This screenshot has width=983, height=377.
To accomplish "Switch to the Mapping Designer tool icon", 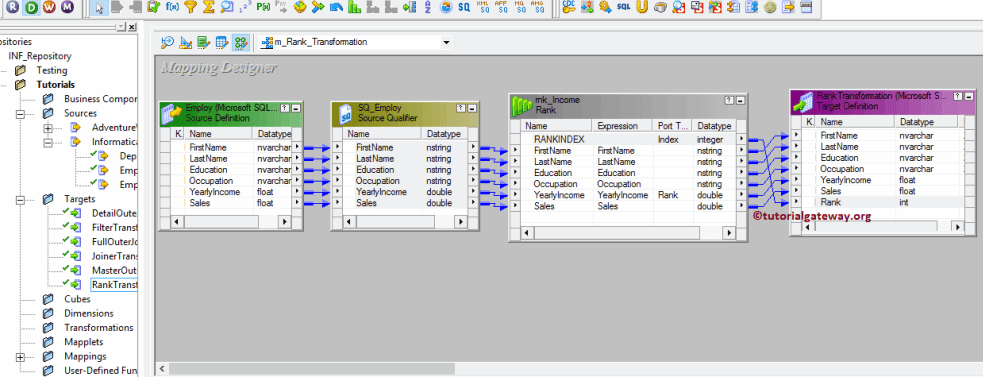I will point(240,43).
